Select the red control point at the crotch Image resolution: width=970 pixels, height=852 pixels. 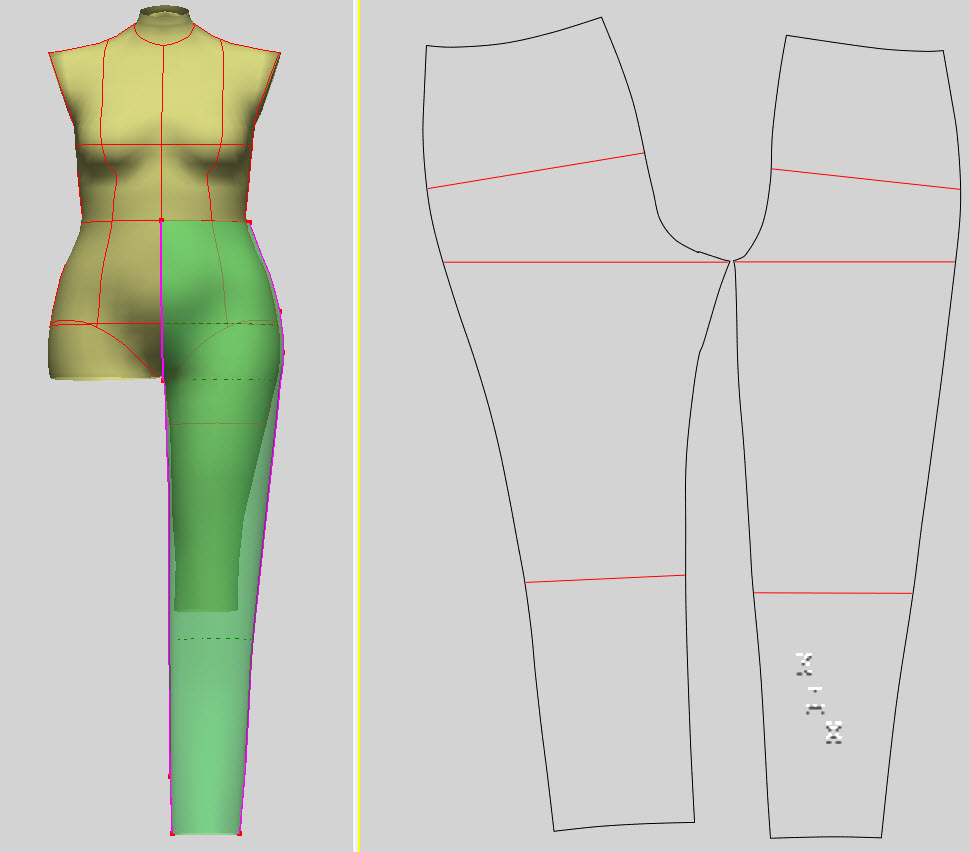click(163, 380)
